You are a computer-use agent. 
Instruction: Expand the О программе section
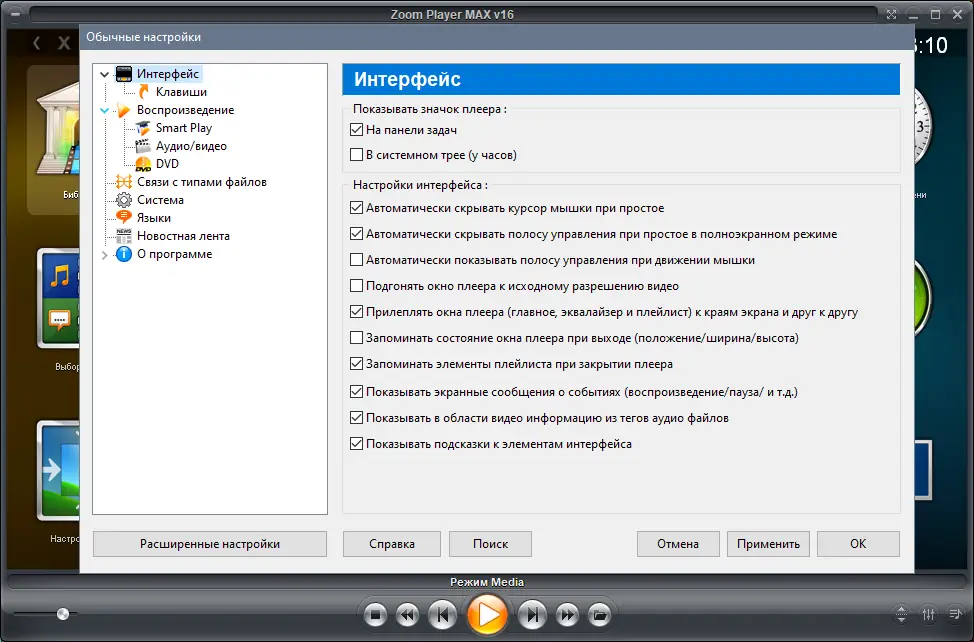point(104,254)
